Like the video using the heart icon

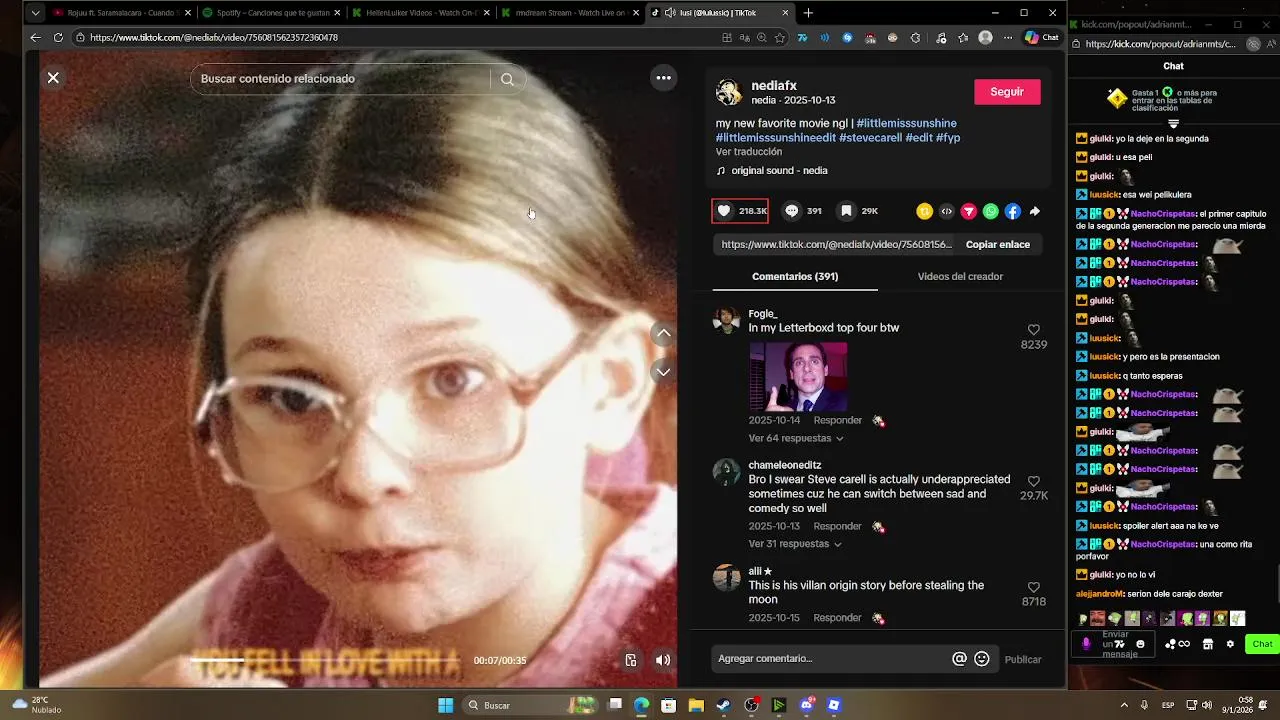(725, 211)
